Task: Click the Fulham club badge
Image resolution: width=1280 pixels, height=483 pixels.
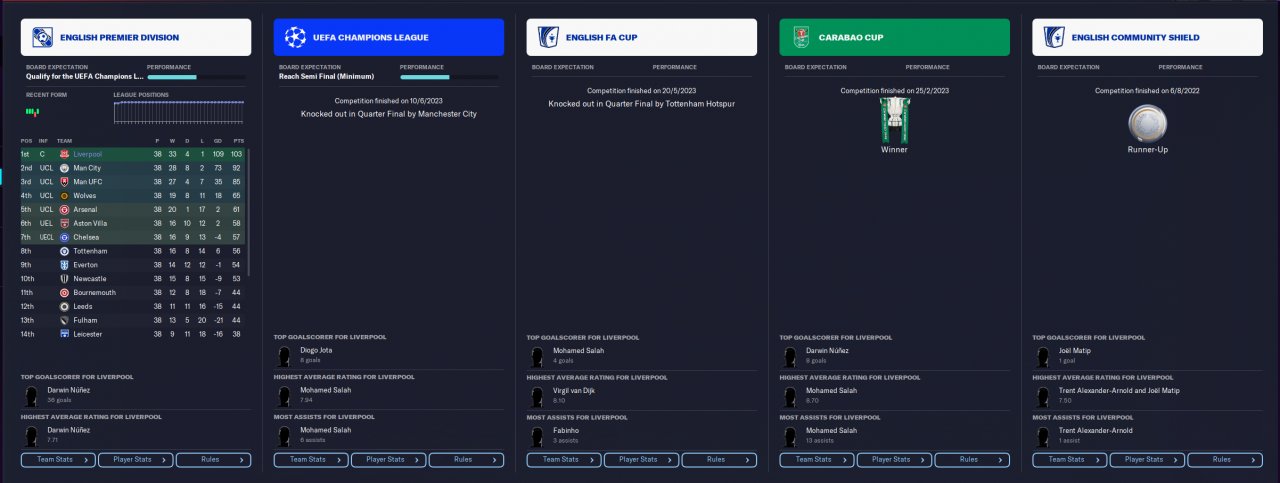Action: (64, 320)
